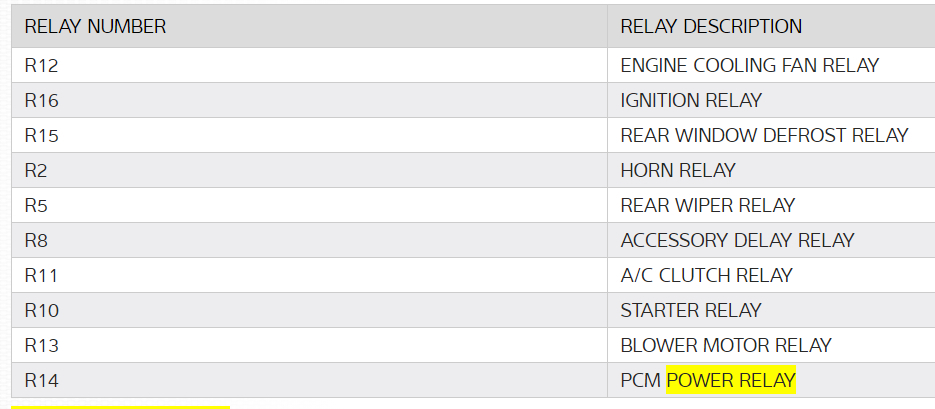Select the R10 relay number cell
The width and height of the screenshot is (935, 409).
(41, 310)
